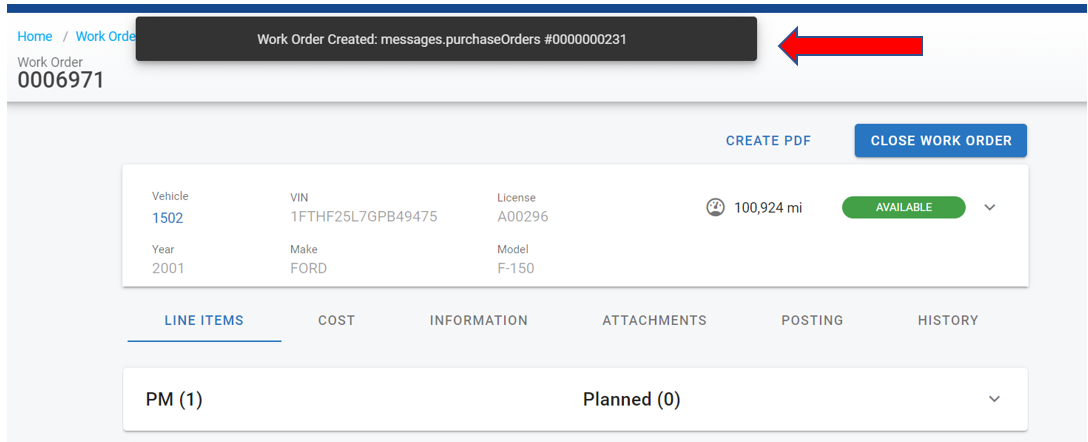Open vehicle 1502 link

click(167, 218)
